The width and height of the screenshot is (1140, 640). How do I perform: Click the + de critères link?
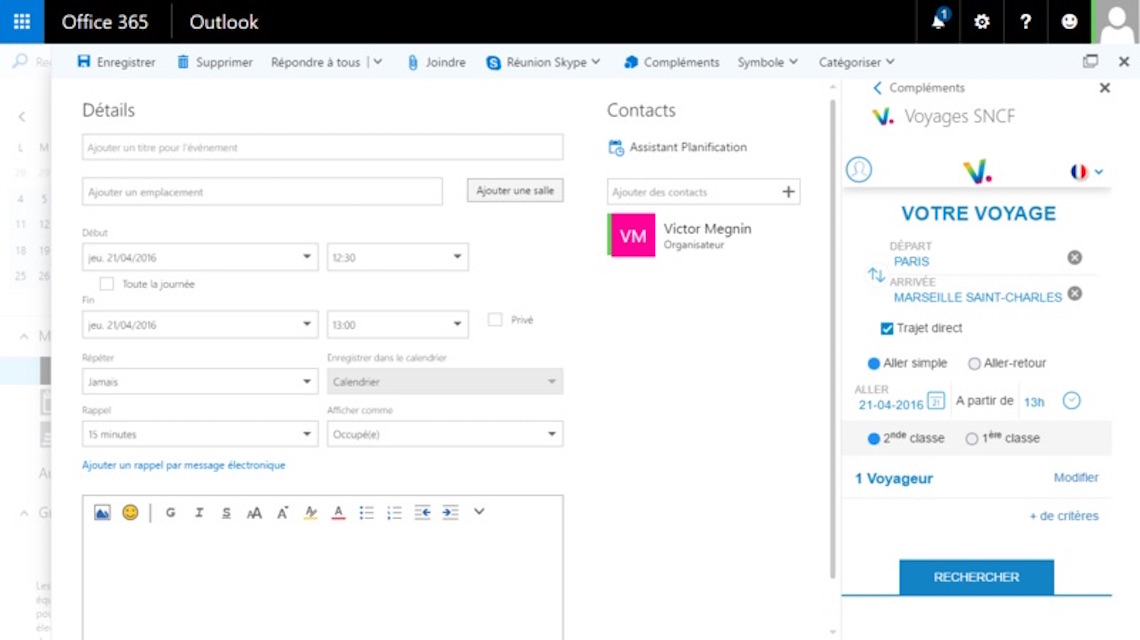point(1064,516)
